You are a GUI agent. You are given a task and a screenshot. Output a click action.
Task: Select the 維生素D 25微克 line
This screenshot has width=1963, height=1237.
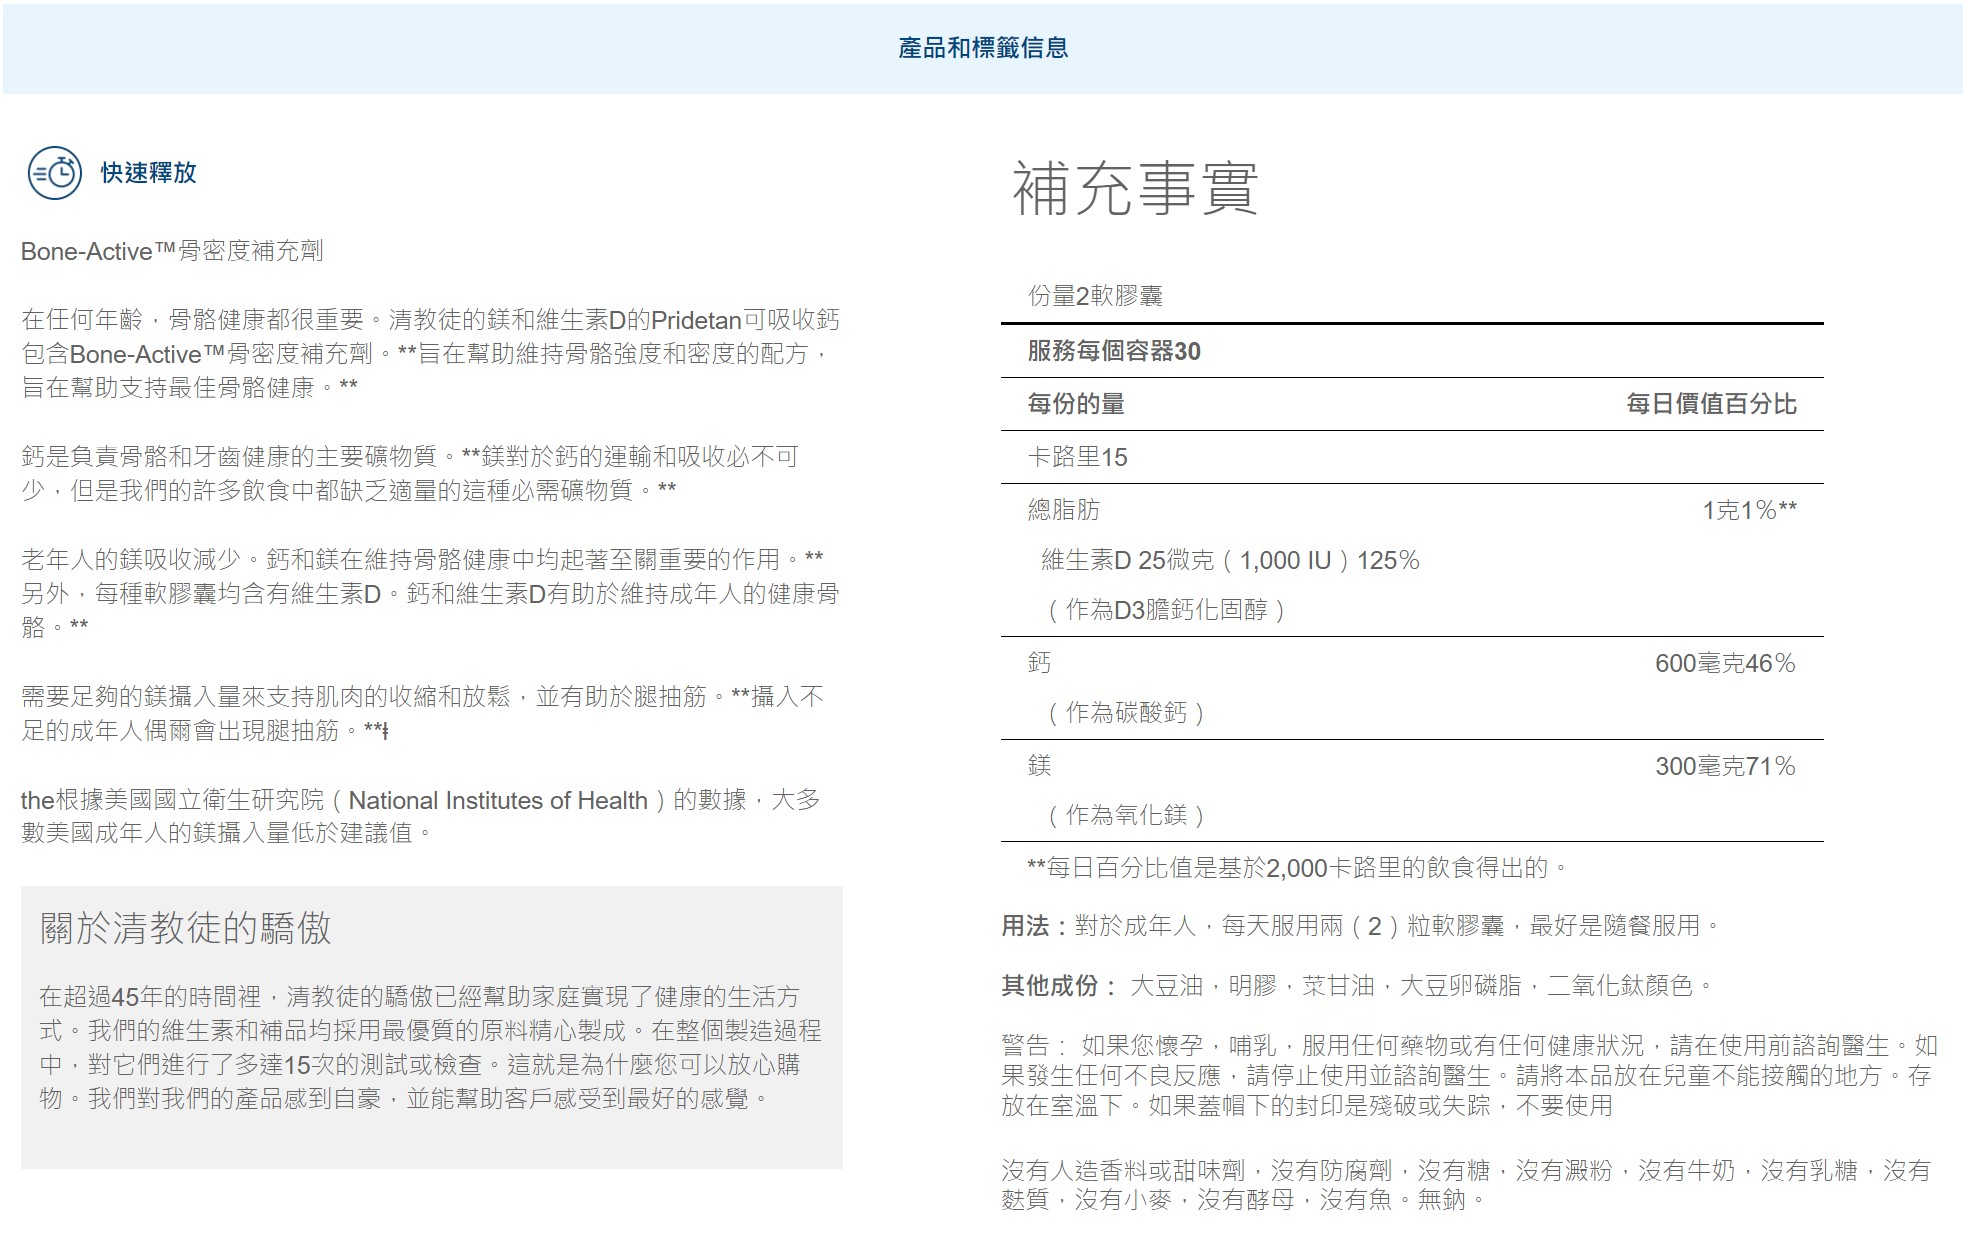pos(1230,560)
